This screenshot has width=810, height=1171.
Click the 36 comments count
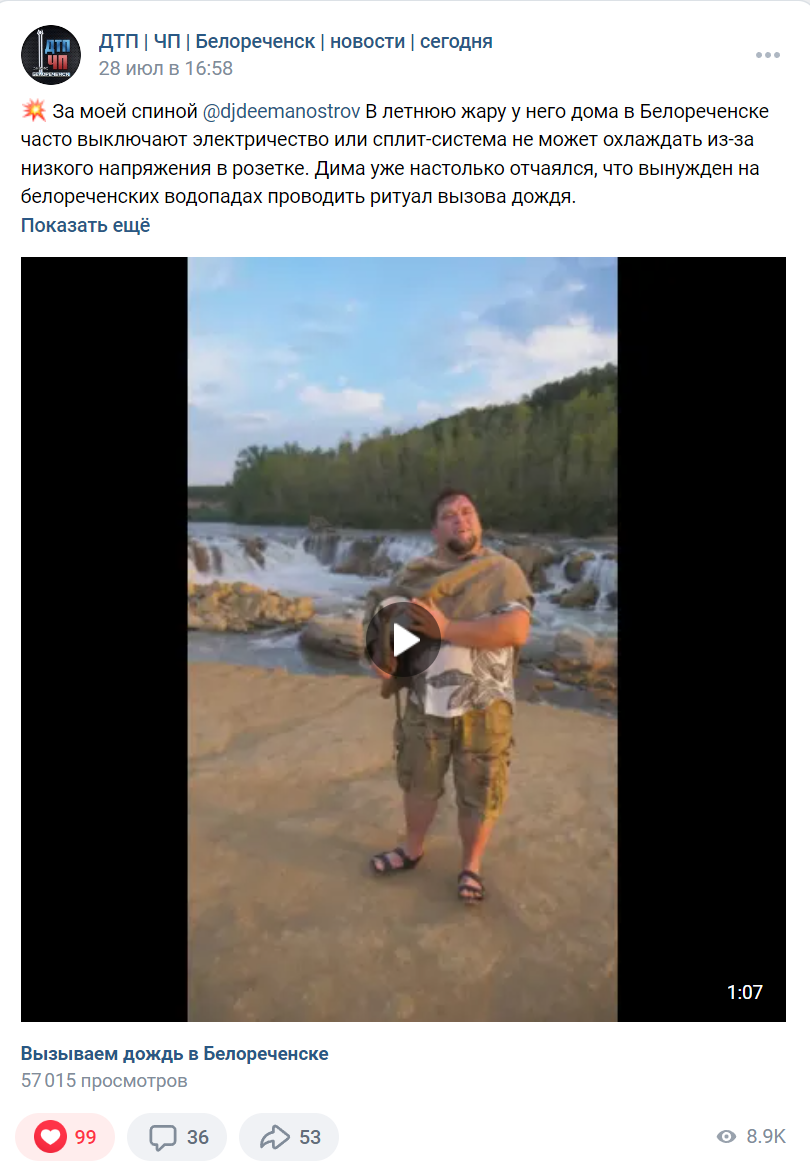click(x=198, y=1137)
